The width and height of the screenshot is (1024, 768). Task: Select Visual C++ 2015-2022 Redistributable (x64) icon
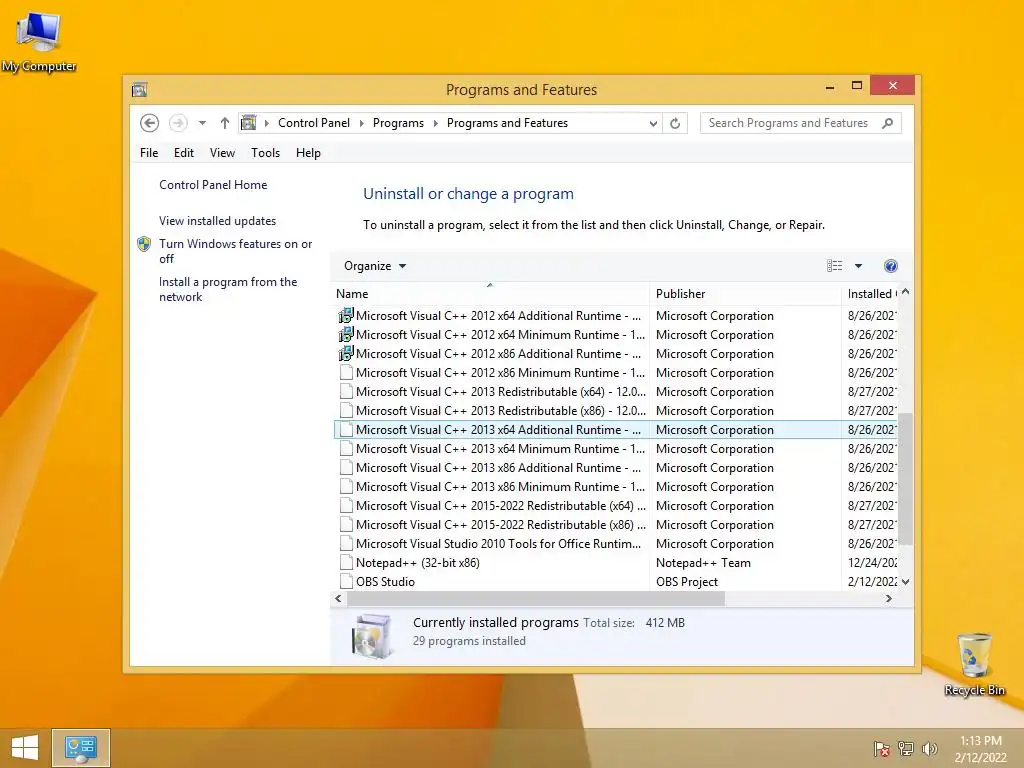[x=346, y=505]
